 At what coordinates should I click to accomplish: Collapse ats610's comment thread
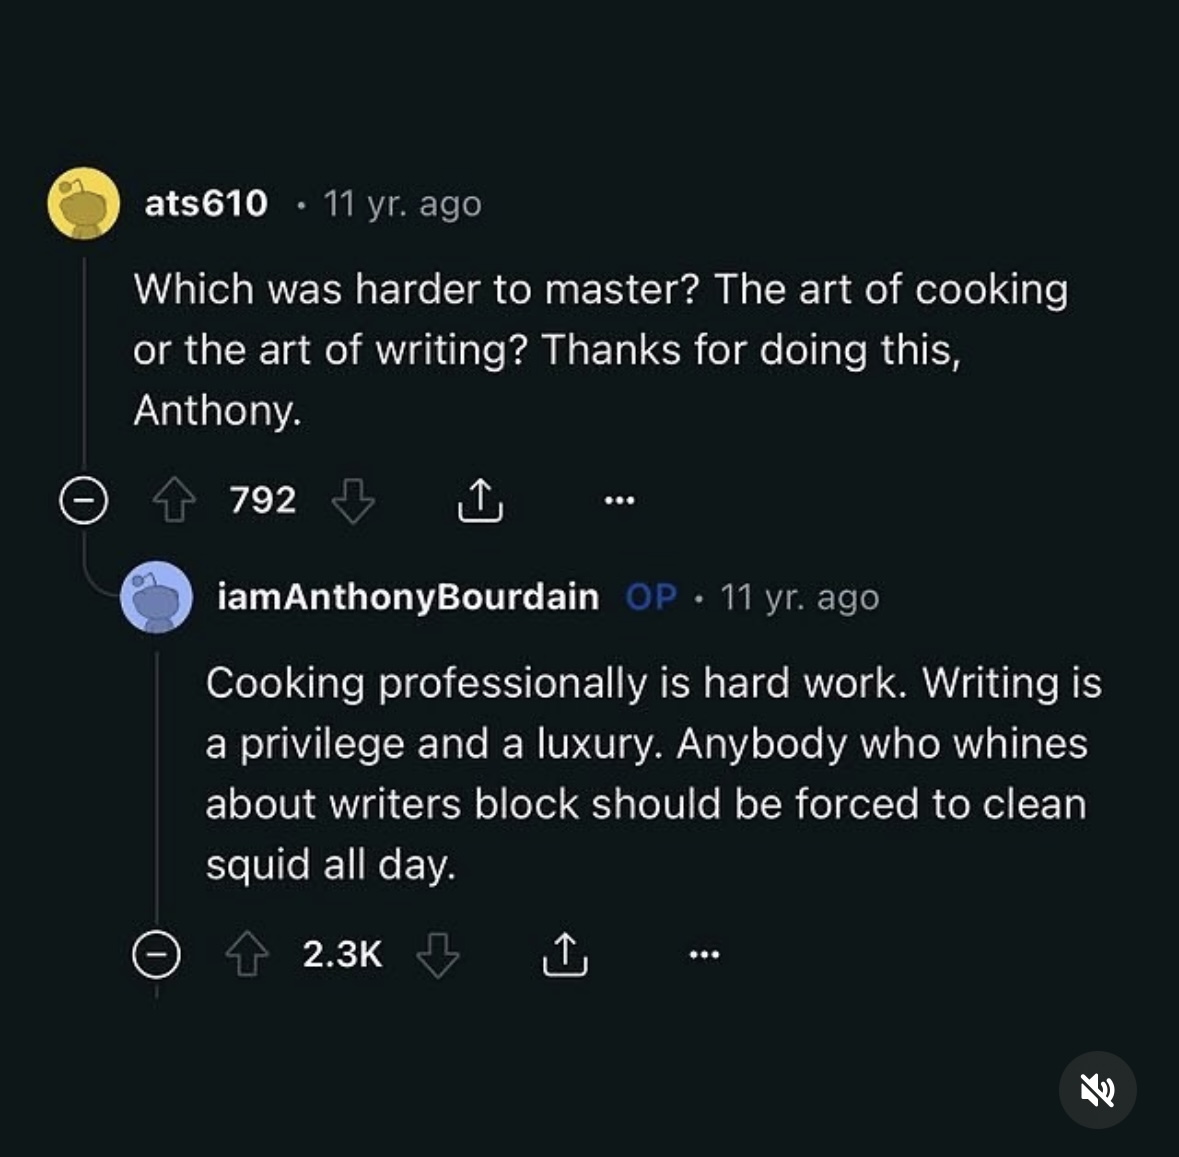coord(82,500)
